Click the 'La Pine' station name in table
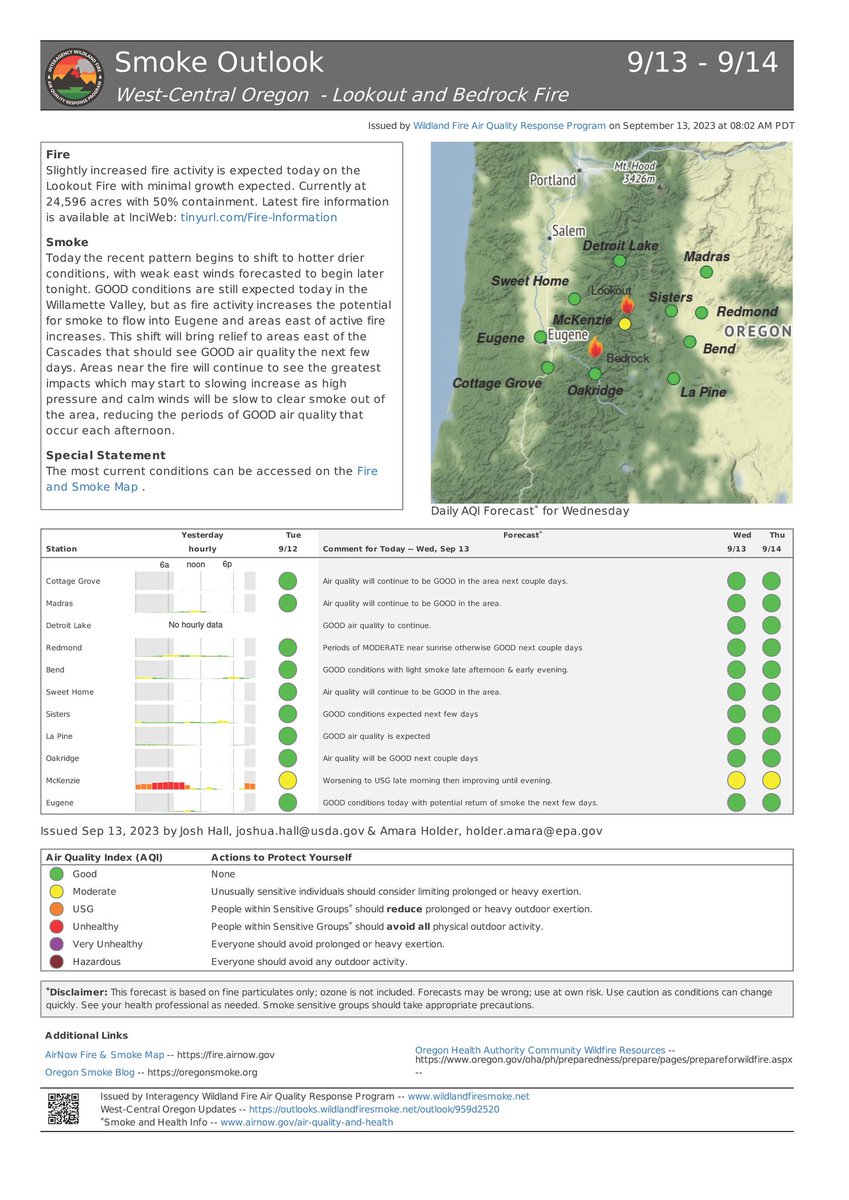Screen dimensions: 849x1200 [x=60, y=736]
